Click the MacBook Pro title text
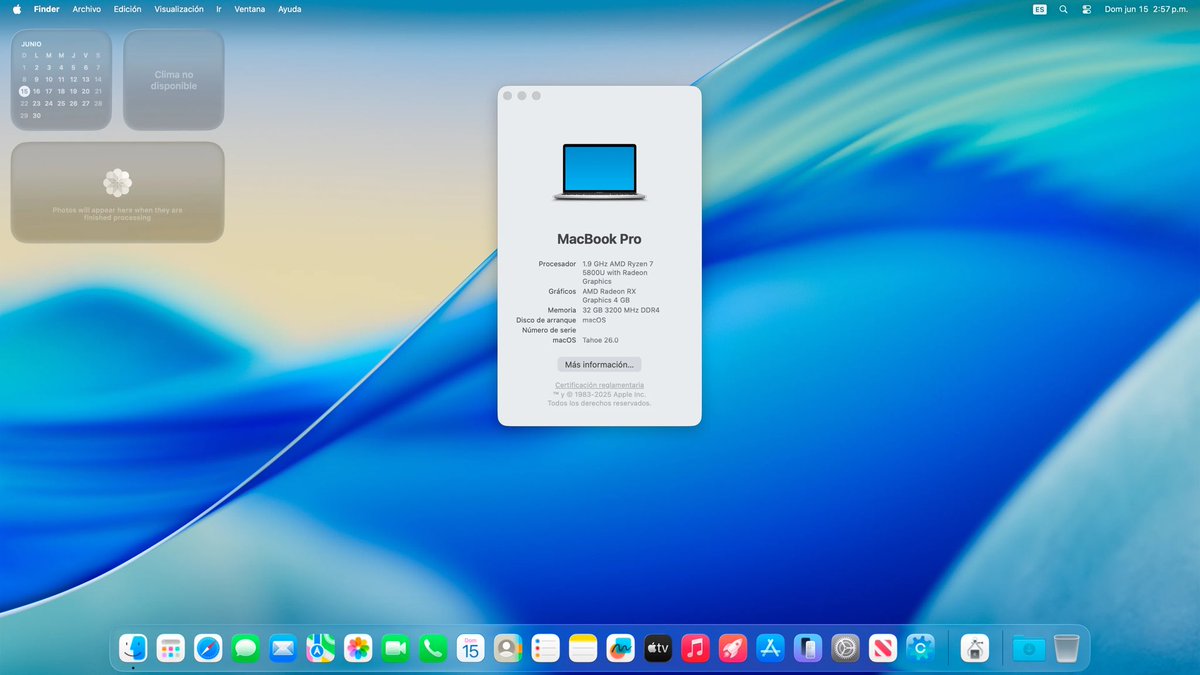The width and height of the screenshot is (1200, 675). coord(599,239)
